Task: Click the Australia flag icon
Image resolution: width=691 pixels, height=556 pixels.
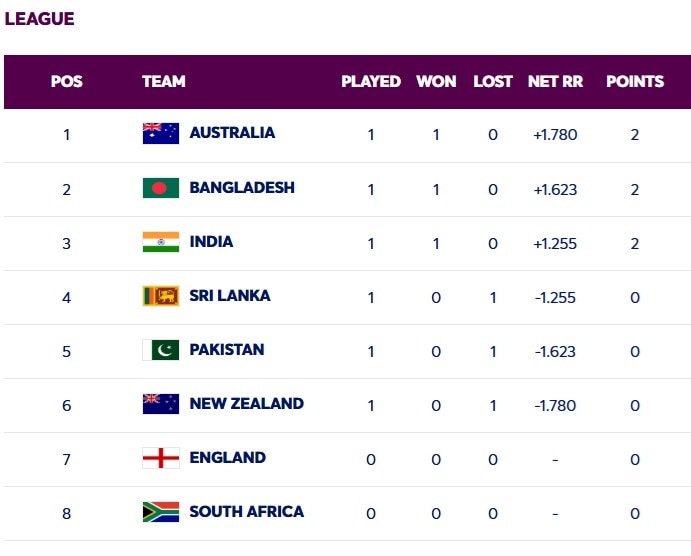Action: click(160, 133)
